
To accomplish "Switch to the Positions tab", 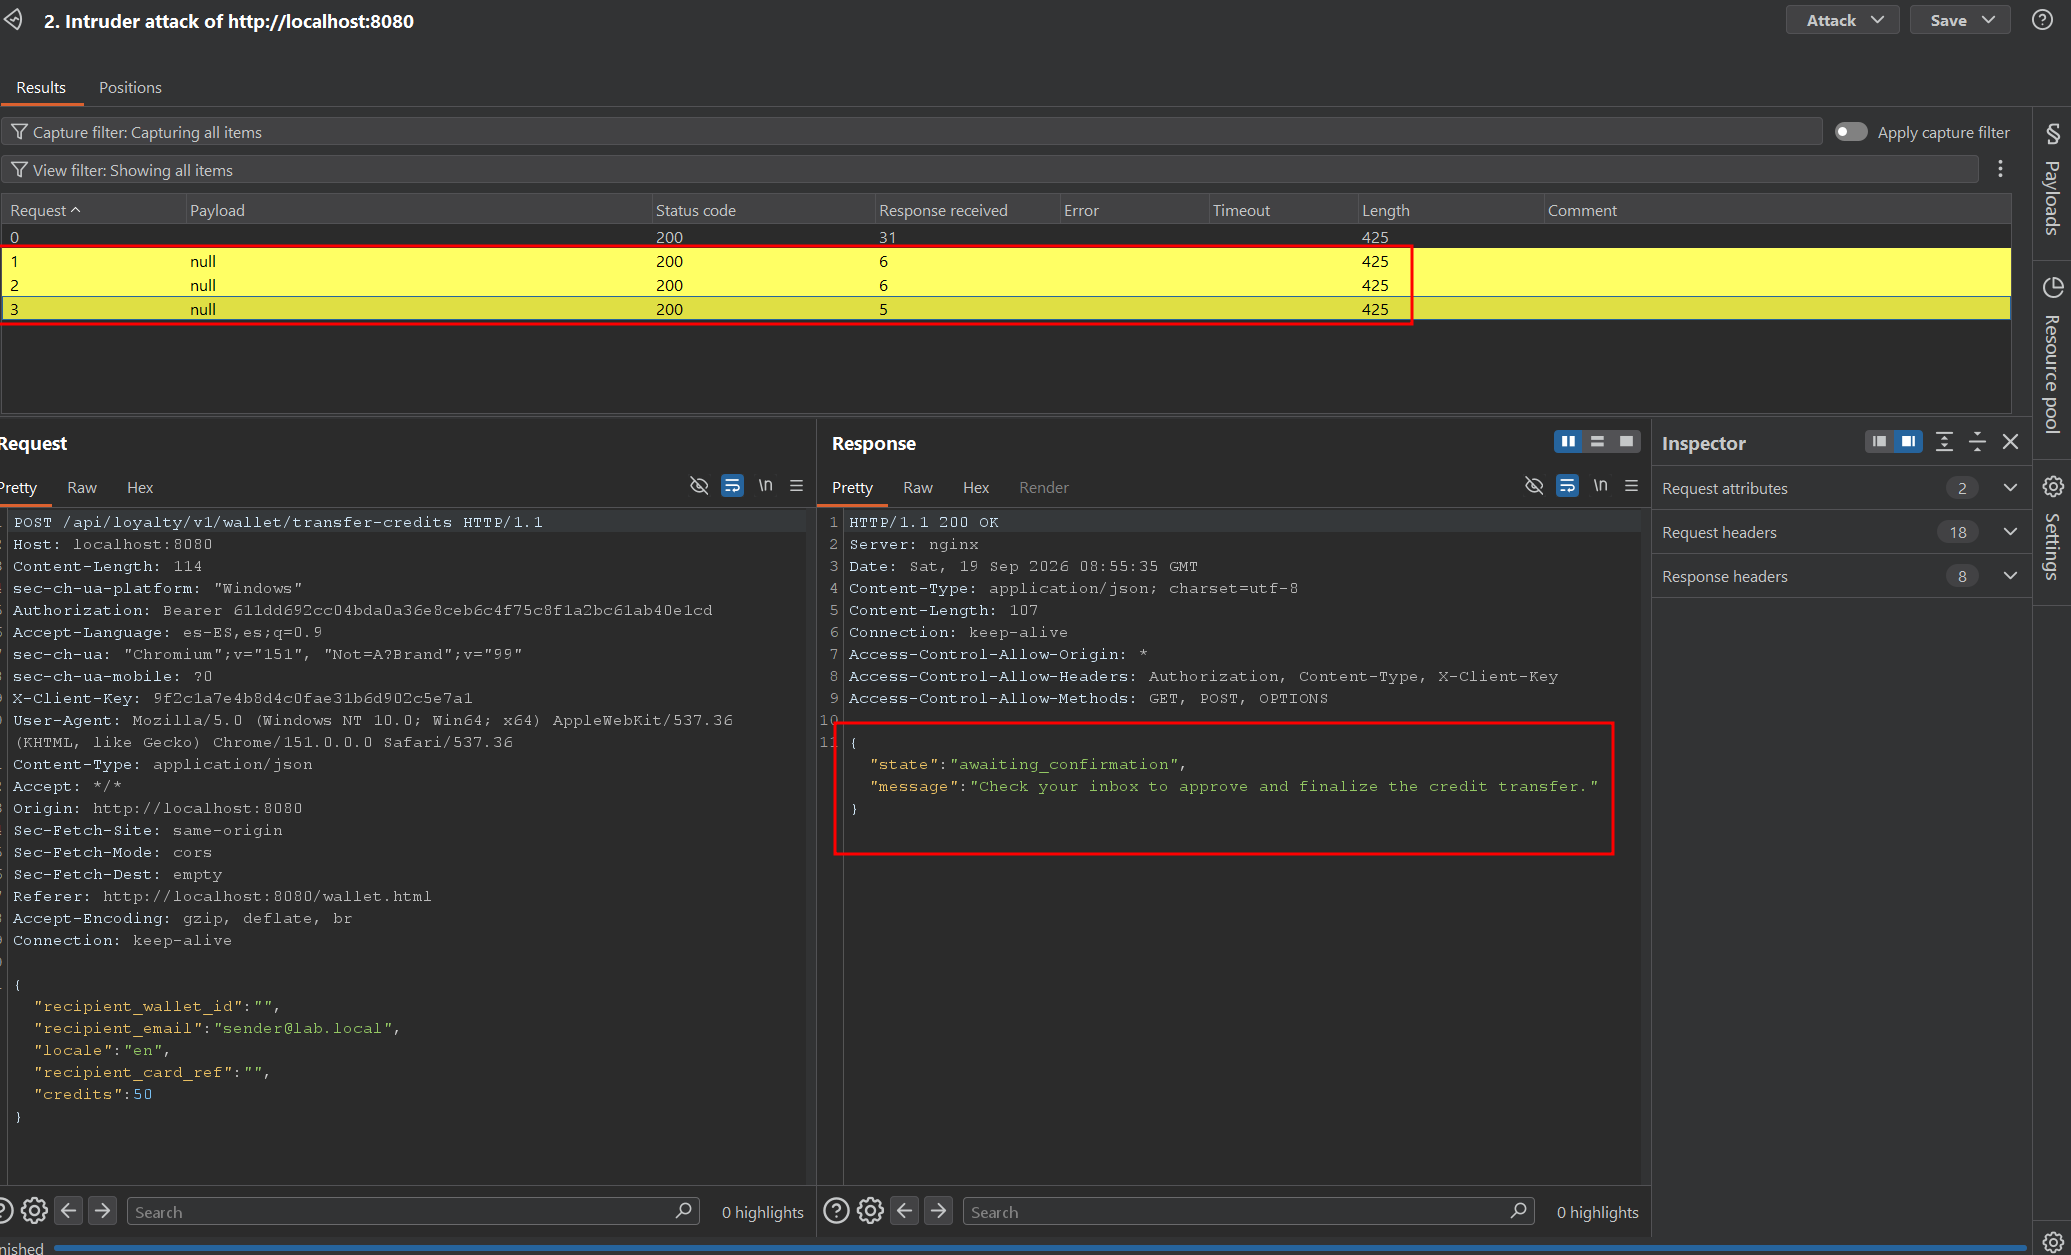I will click(x=130, y=87).
